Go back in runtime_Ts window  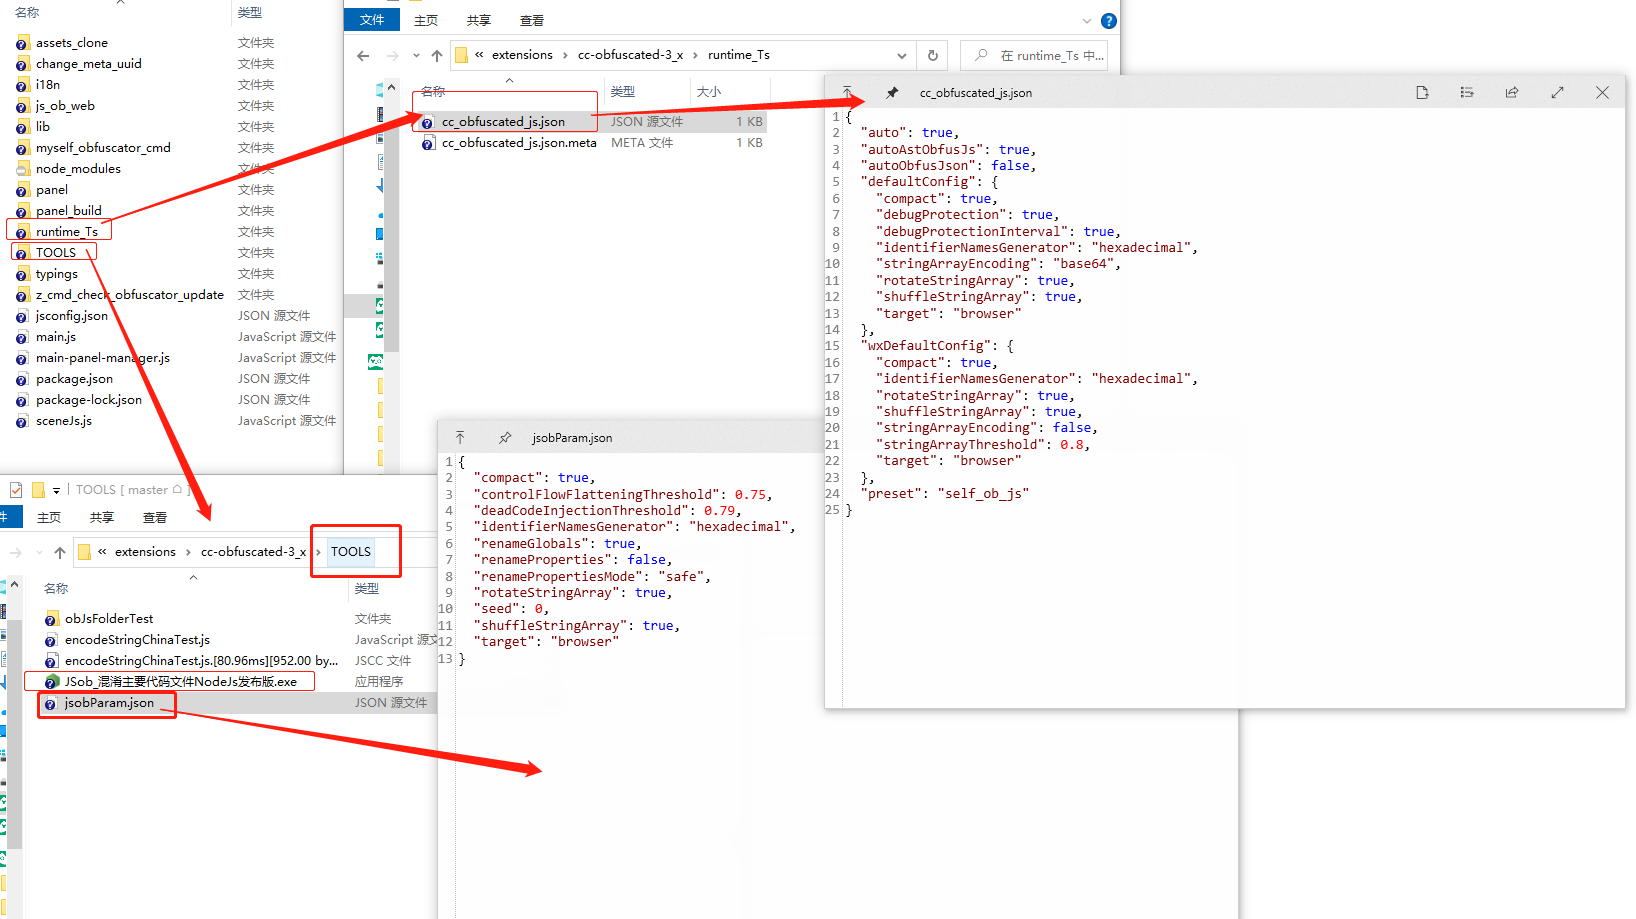point(363,56)
